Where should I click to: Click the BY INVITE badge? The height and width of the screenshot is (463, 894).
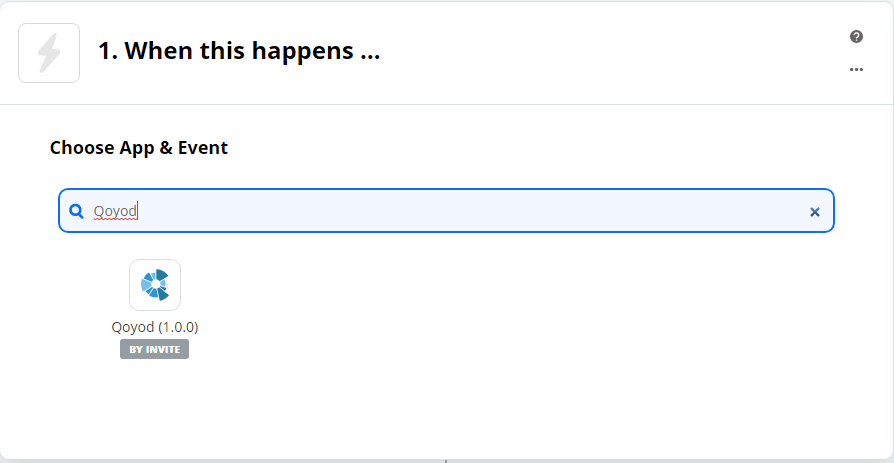[154, 350]
